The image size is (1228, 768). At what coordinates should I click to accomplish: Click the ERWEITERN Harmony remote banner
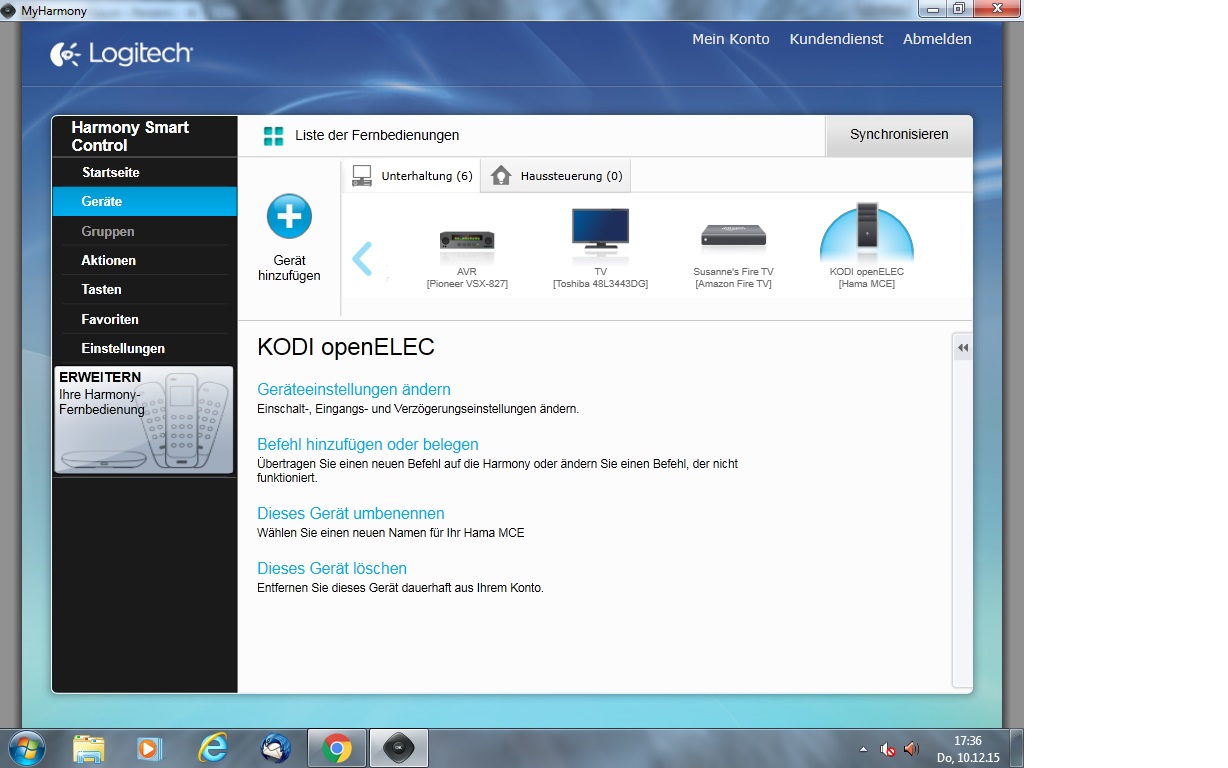144,419
